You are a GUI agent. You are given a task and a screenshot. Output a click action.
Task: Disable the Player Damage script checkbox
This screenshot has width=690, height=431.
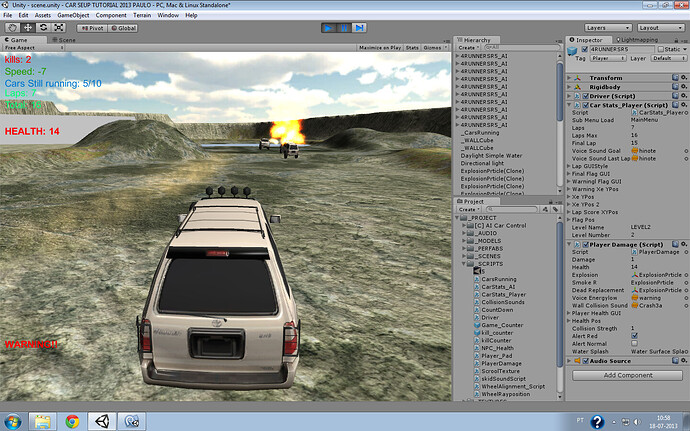coord(586,244)
